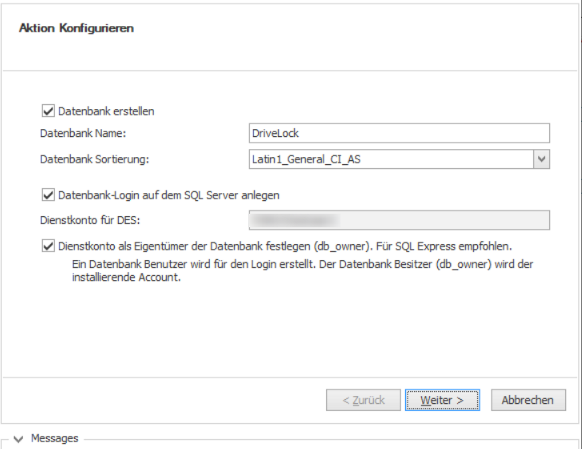Click the 'Datenbank Name:' label
582x449 pixels.
[83, 133]
